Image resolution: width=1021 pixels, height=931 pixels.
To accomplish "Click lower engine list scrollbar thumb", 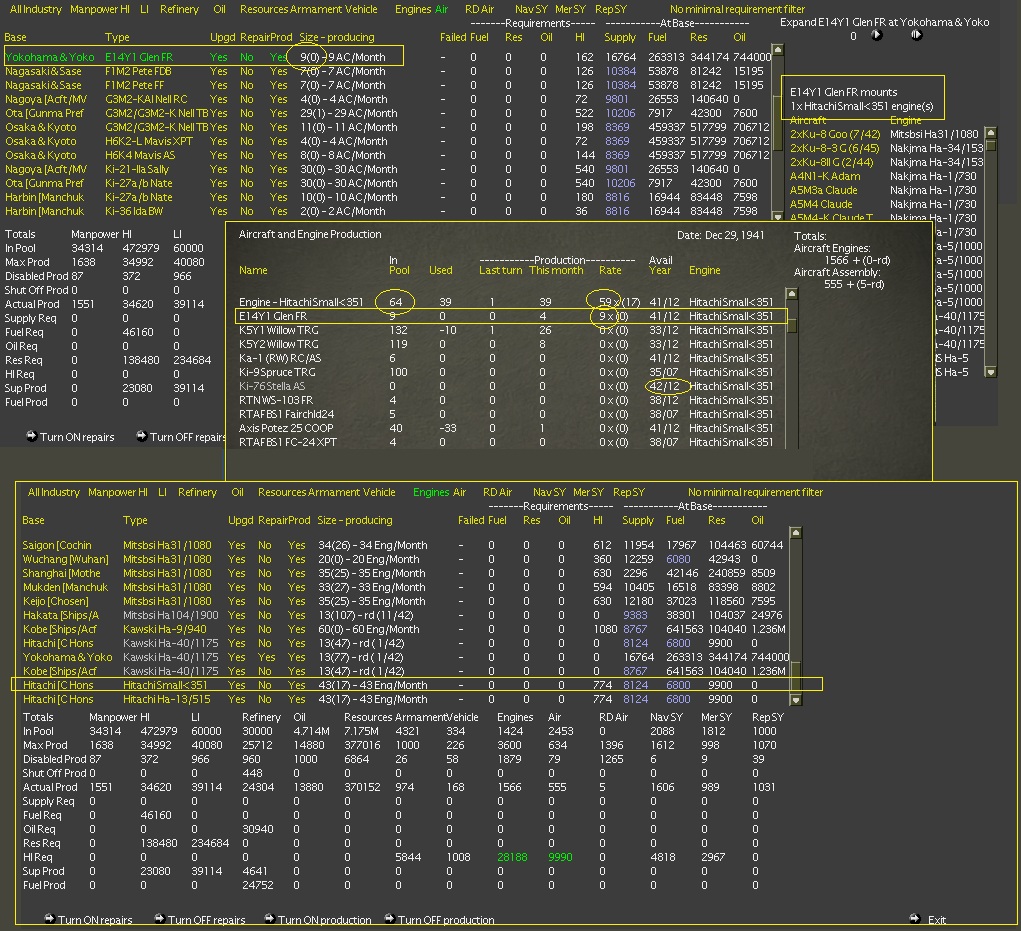I will click(x=795, y=678).
